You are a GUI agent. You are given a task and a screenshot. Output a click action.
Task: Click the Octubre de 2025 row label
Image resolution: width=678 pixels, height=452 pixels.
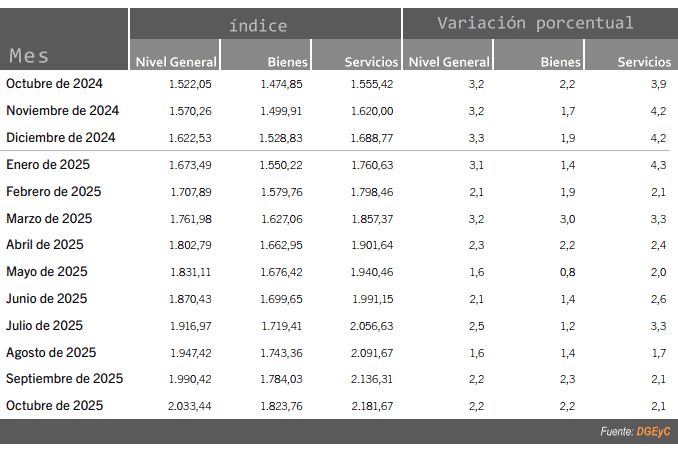(x=55, y=406)
